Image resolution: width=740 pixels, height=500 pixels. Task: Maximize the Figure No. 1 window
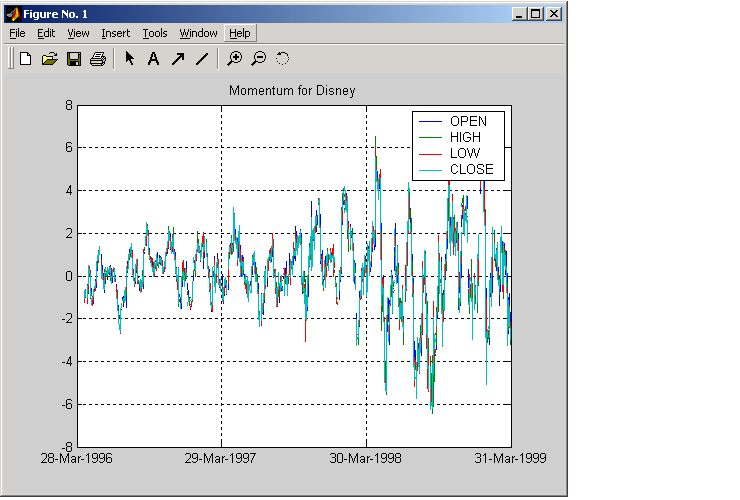tap(536, 14)
